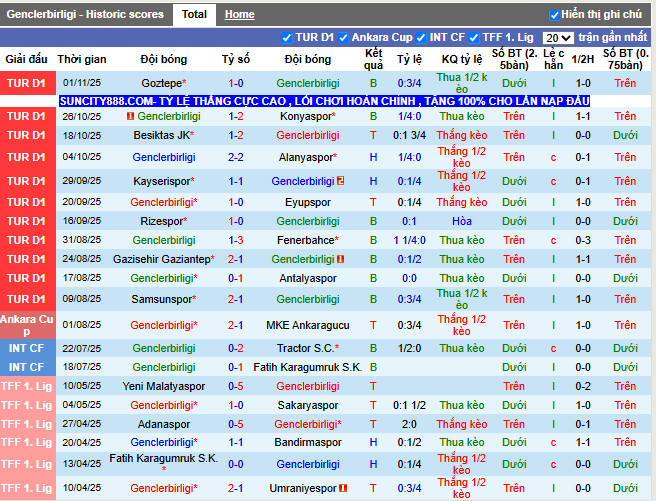The height and width of the screenshot is (501, 656).
Task: Click Alanyaspor team name
Action: click(308, 157)
